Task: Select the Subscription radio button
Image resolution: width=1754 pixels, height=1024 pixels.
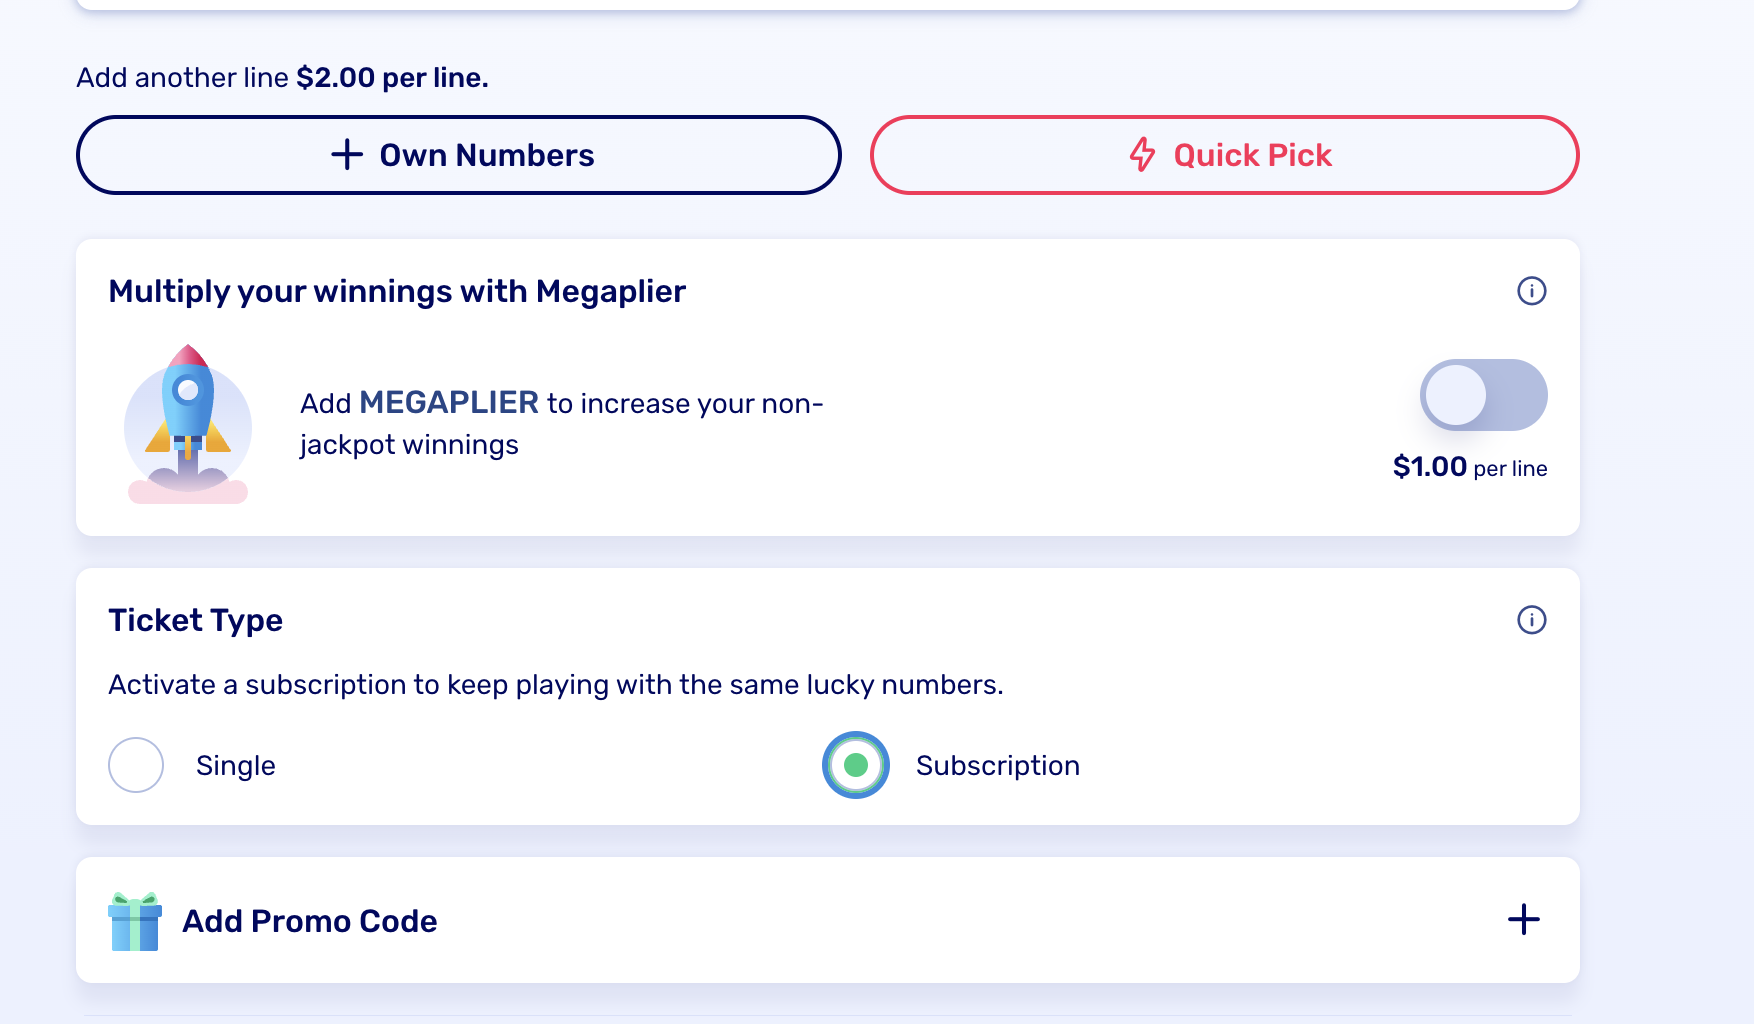Action: [855, 765]
